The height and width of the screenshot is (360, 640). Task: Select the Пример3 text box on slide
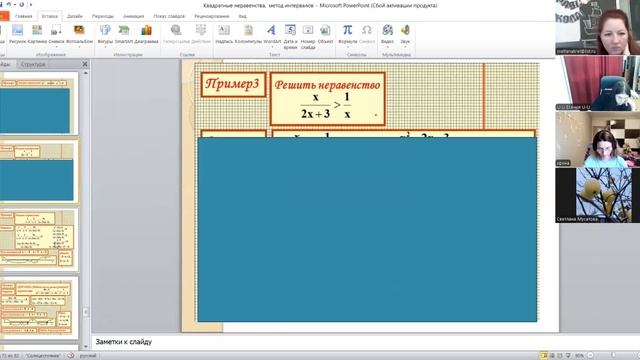(233, 84)
